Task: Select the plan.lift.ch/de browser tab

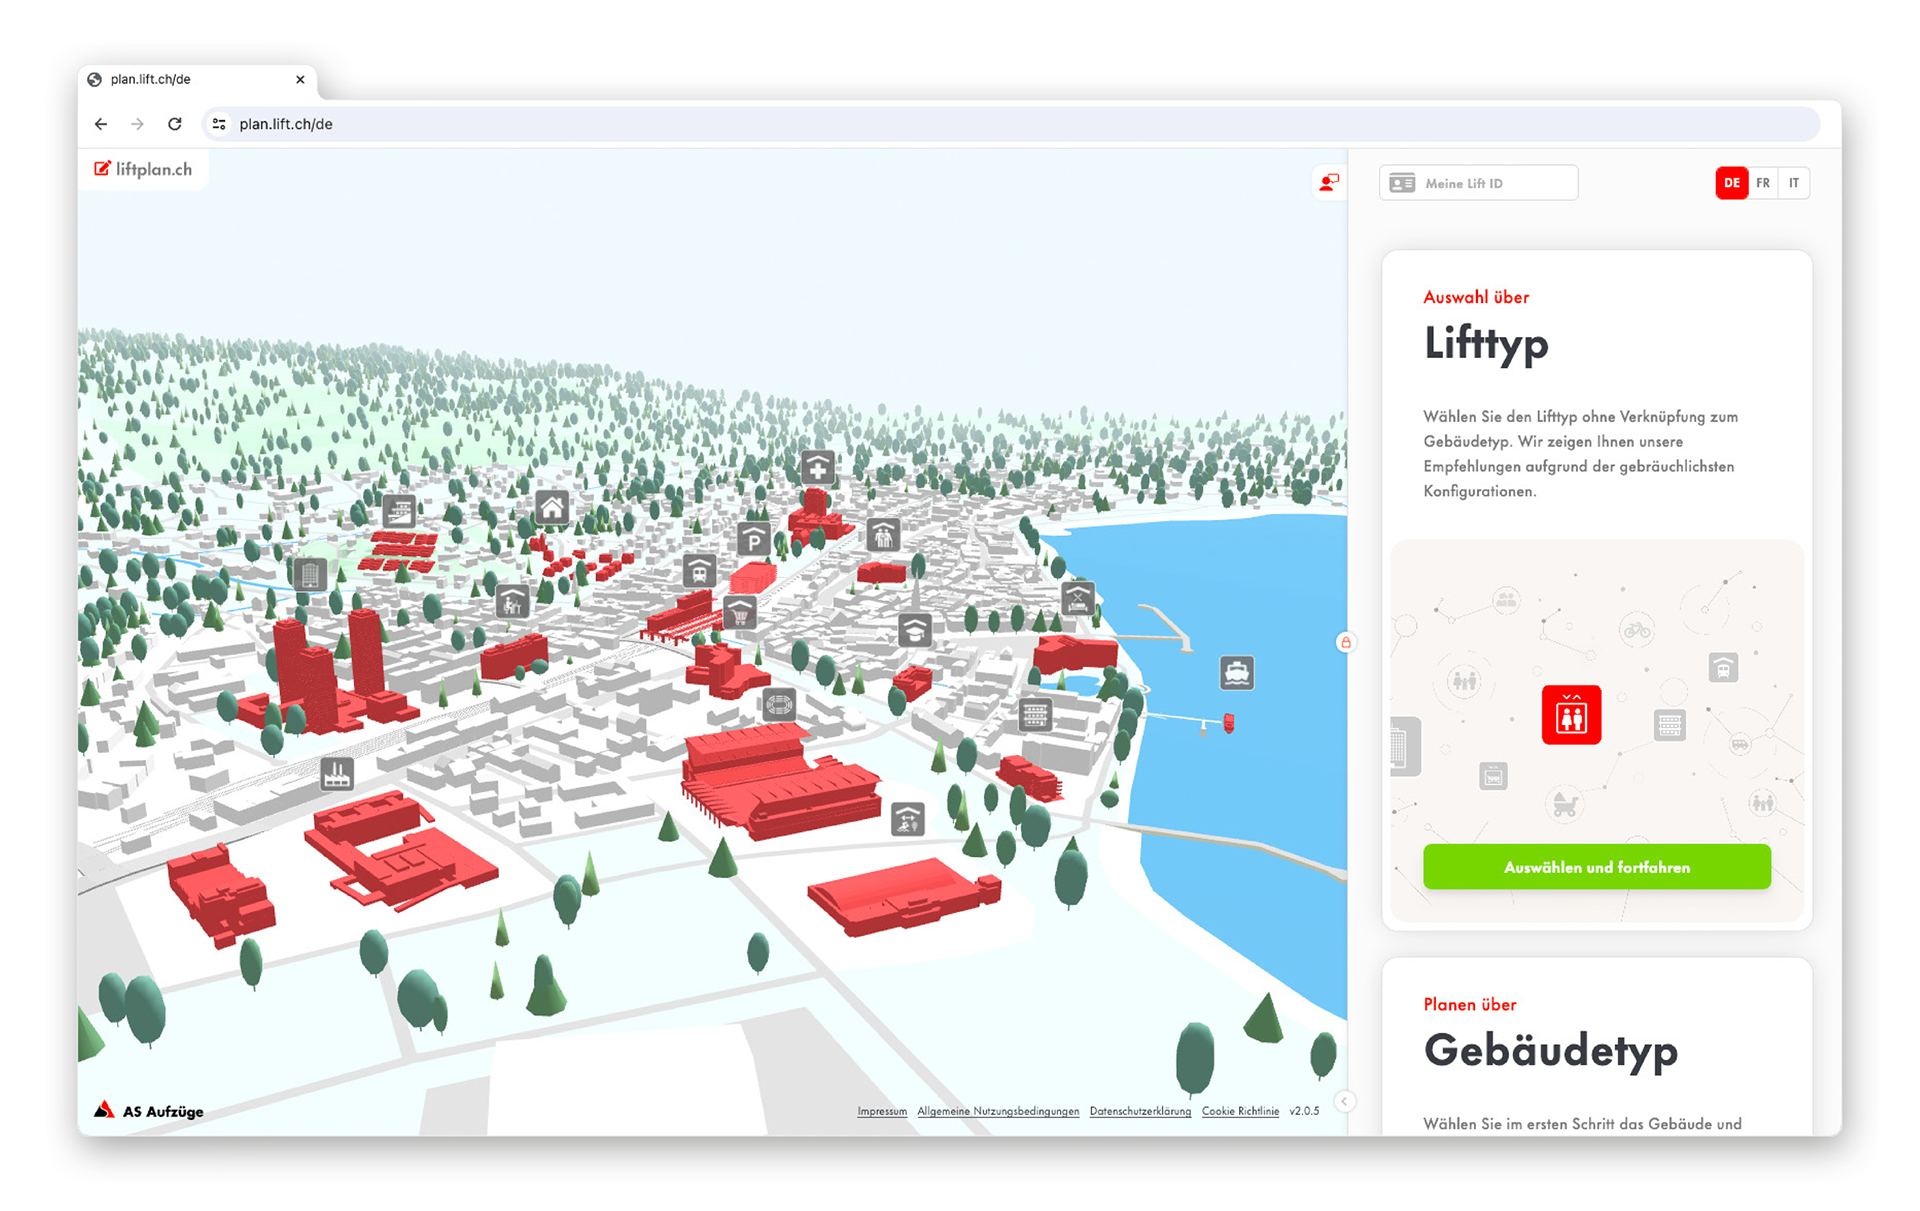Action: tap(190, 79)
